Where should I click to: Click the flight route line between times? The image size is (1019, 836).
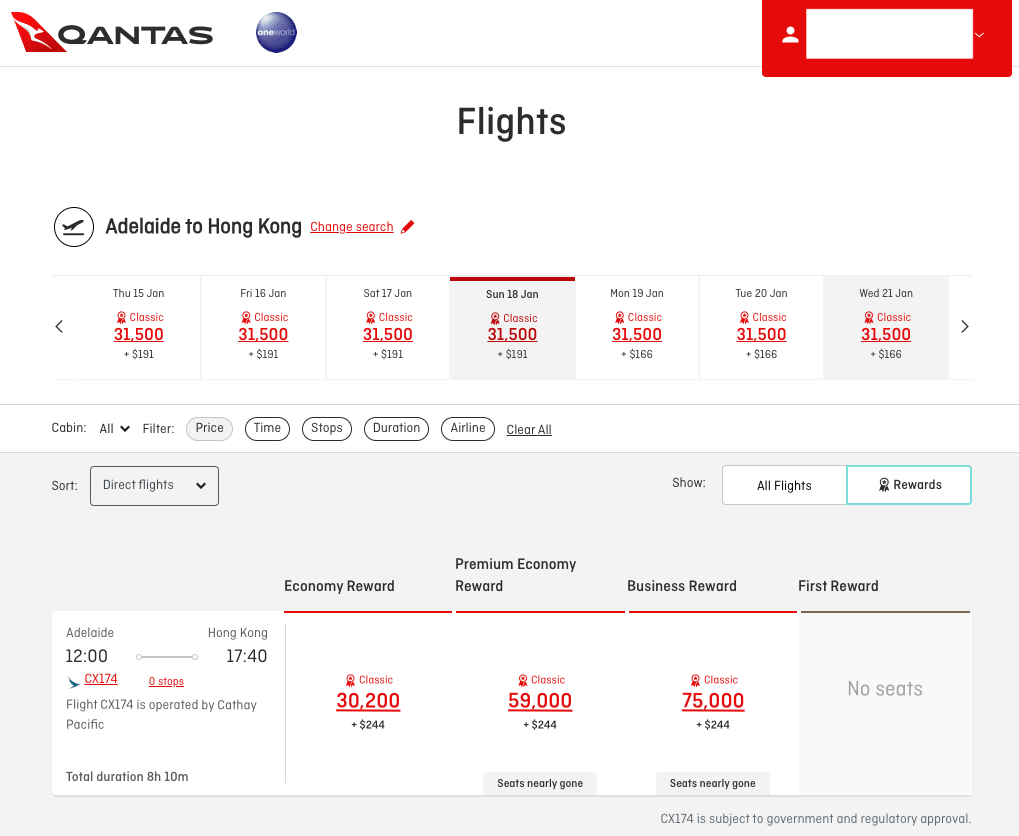(167, 657)
